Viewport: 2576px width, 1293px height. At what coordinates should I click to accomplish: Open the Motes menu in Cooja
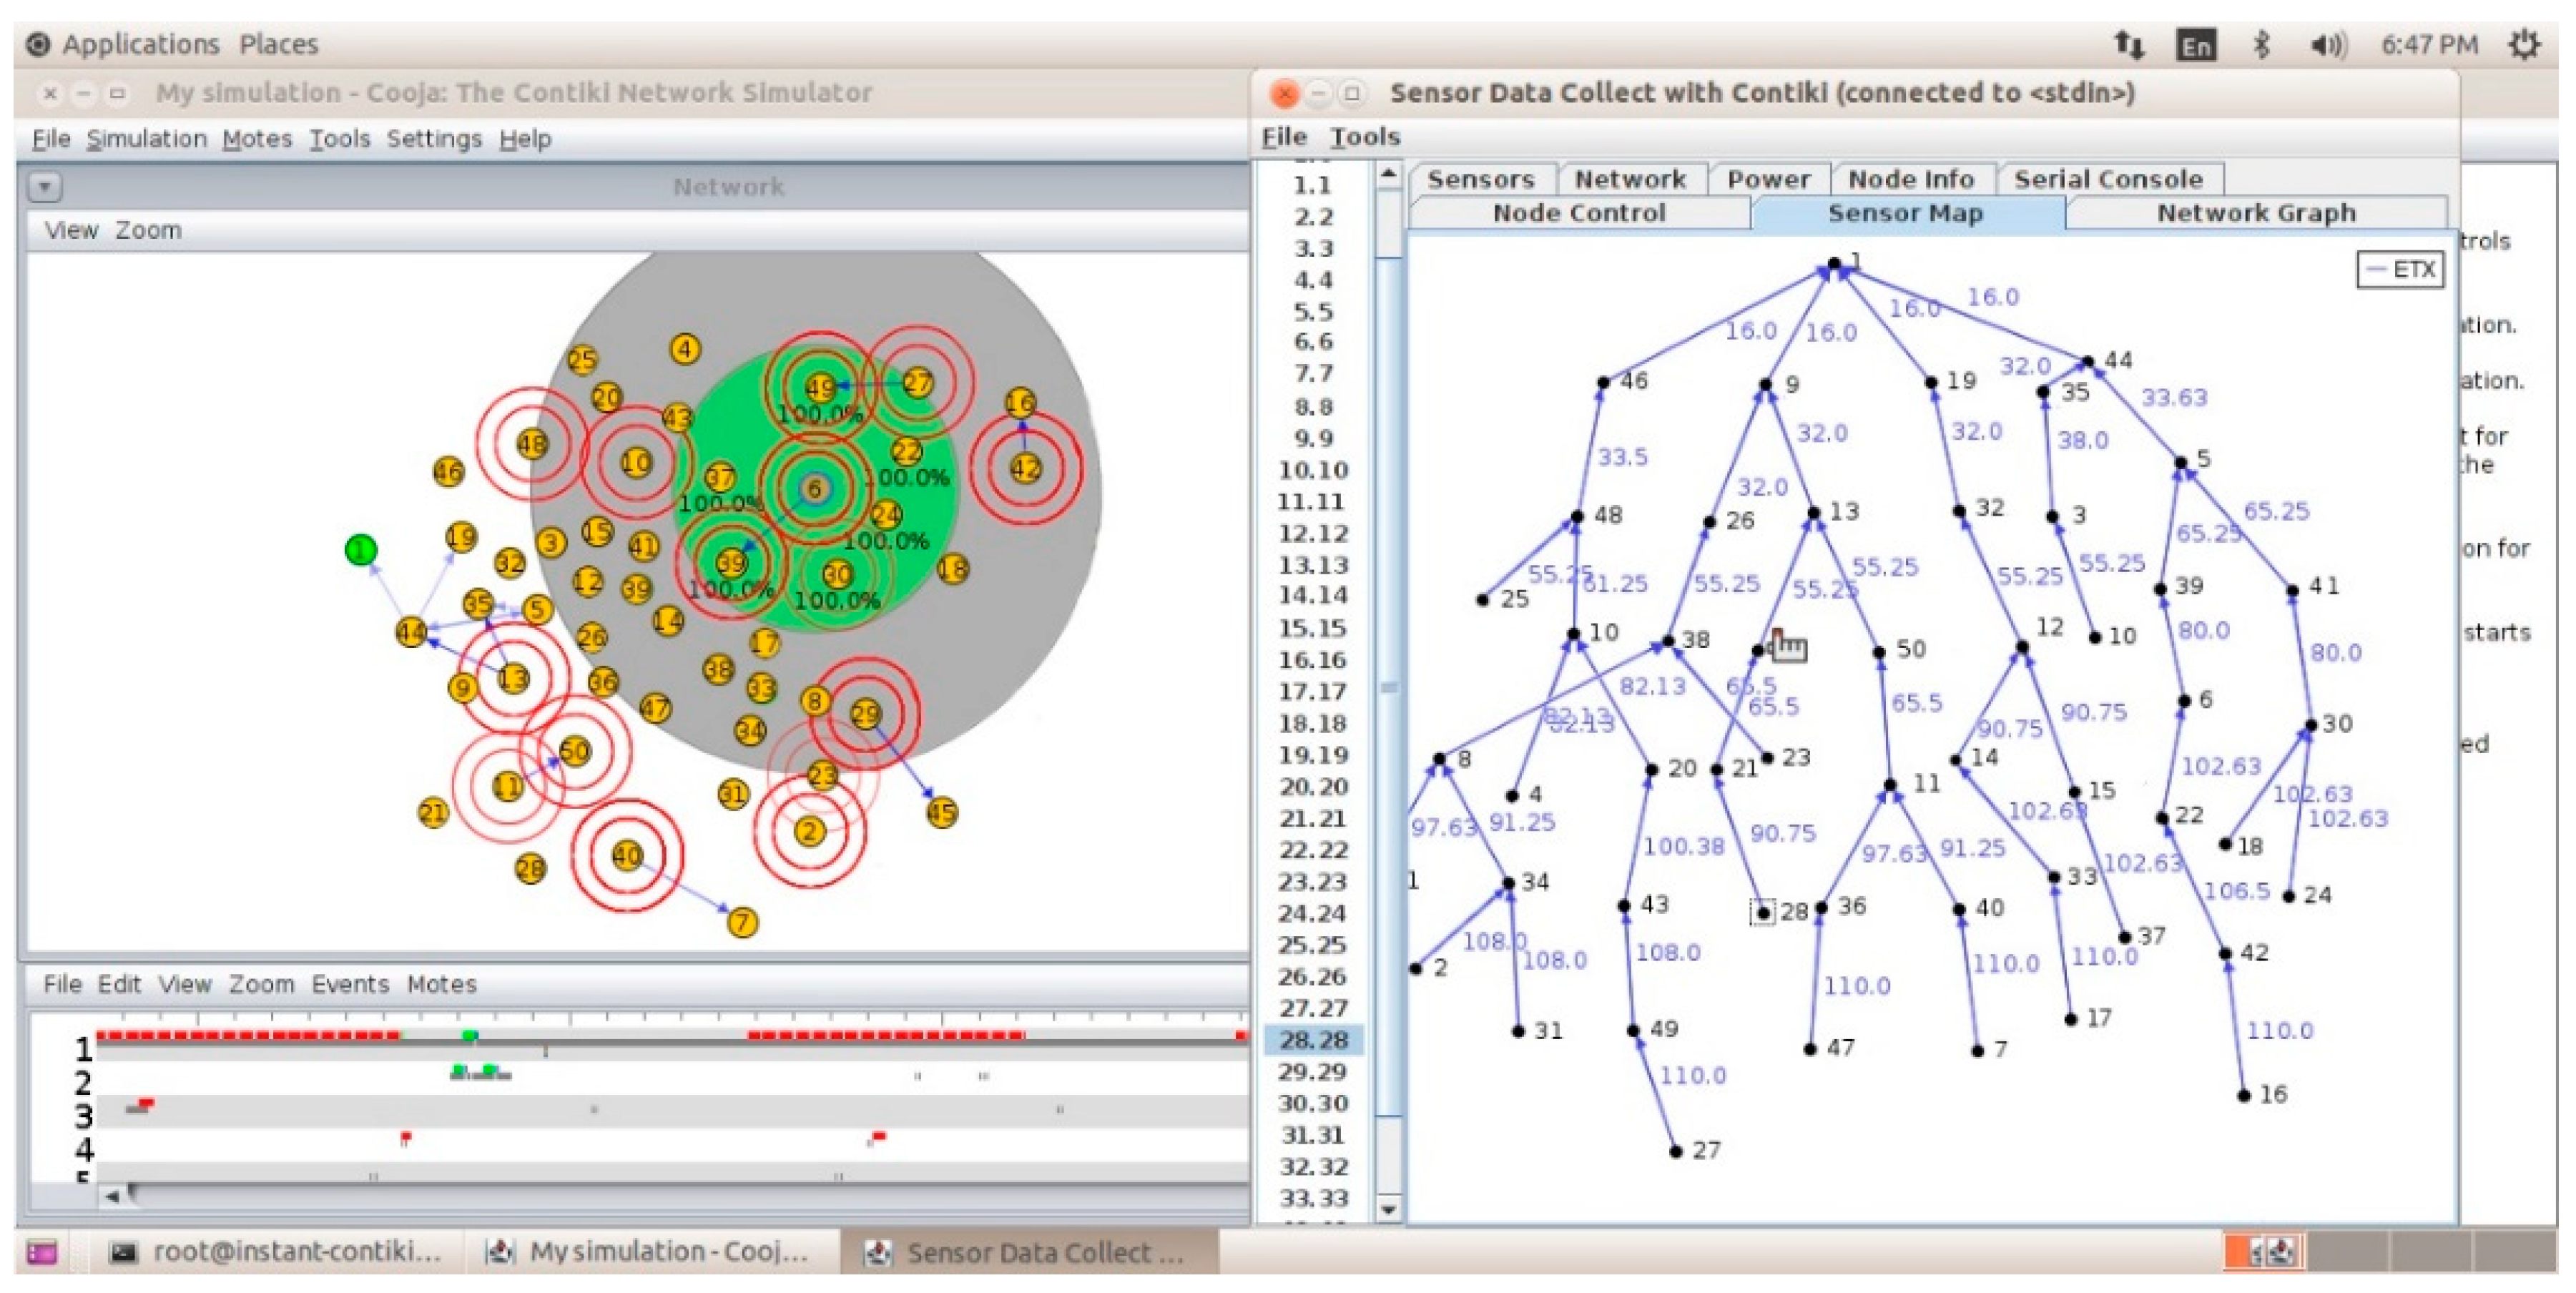pyautogui.click(x=256, y=139)
